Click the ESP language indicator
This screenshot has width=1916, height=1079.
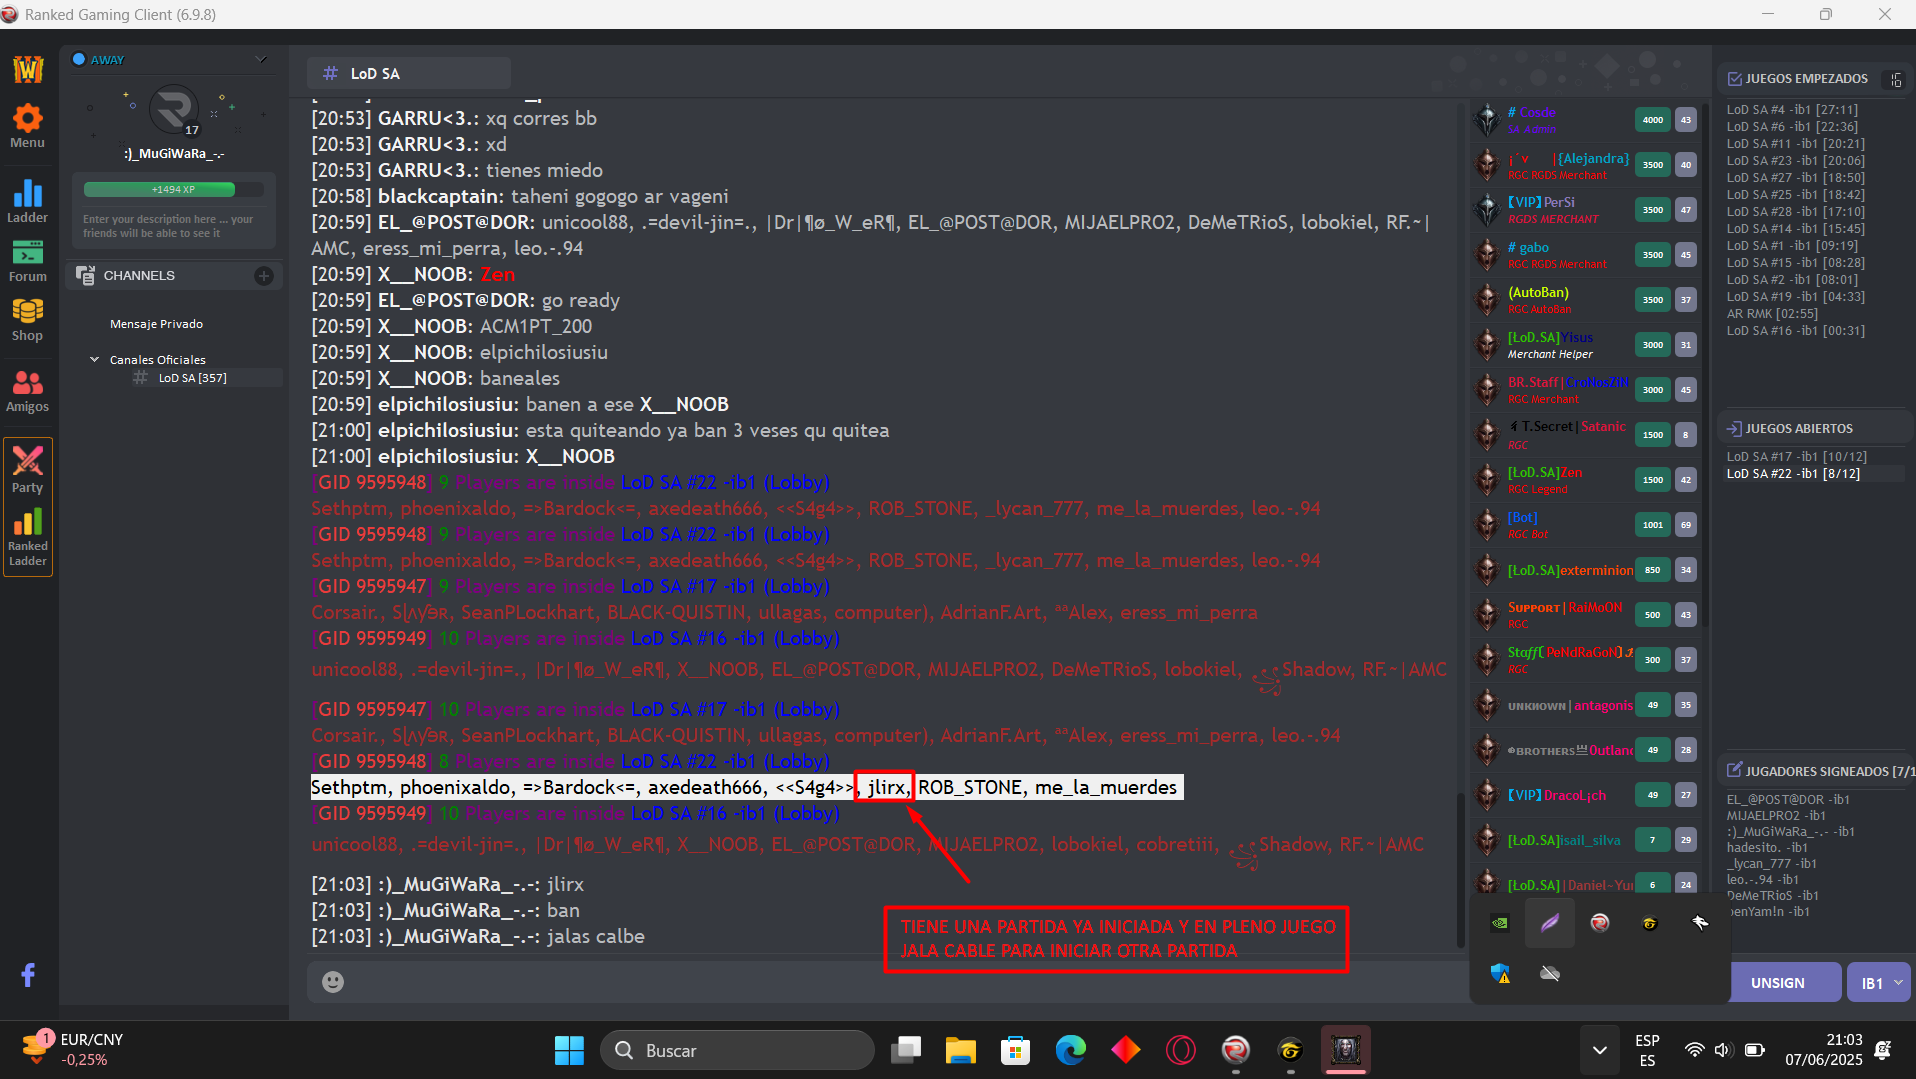tap(1647, 1050)
